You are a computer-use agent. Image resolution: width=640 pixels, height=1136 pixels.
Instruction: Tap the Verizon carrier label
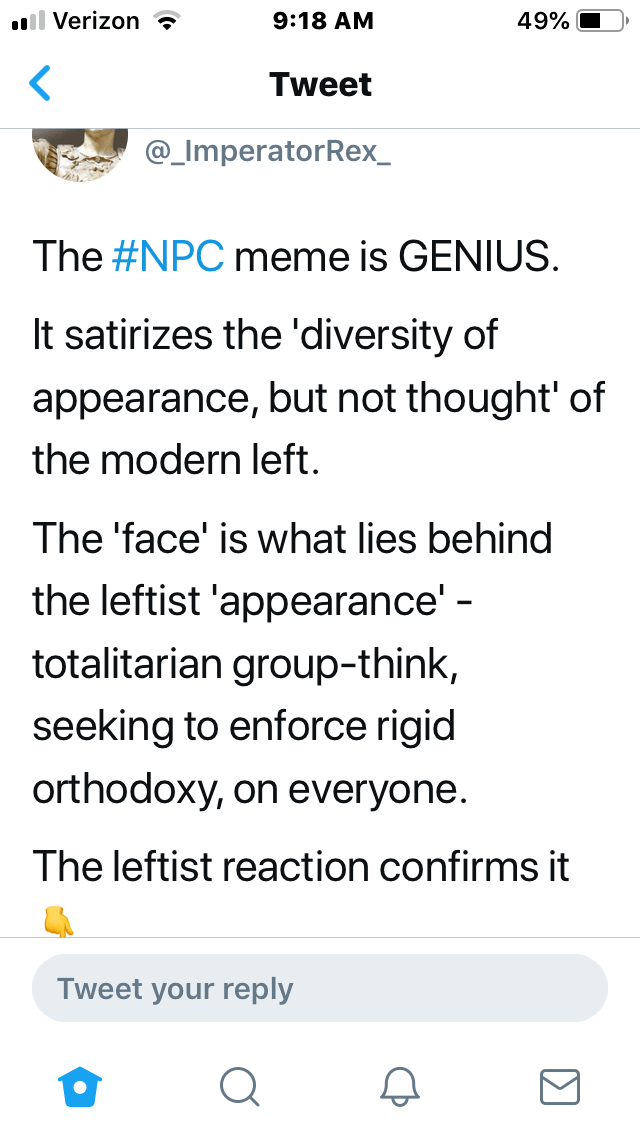(95, 21)
